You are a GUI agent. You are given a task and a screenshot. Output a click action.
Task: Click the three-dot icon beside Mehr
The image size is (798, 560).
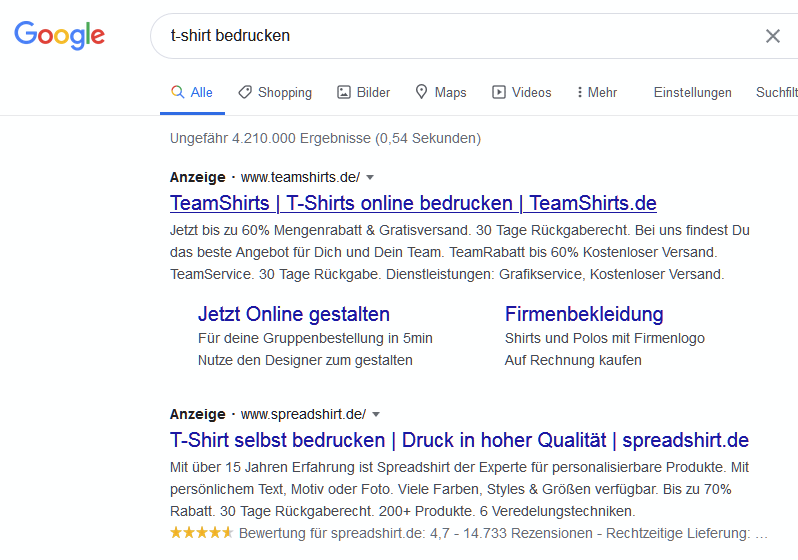(580, 92)
